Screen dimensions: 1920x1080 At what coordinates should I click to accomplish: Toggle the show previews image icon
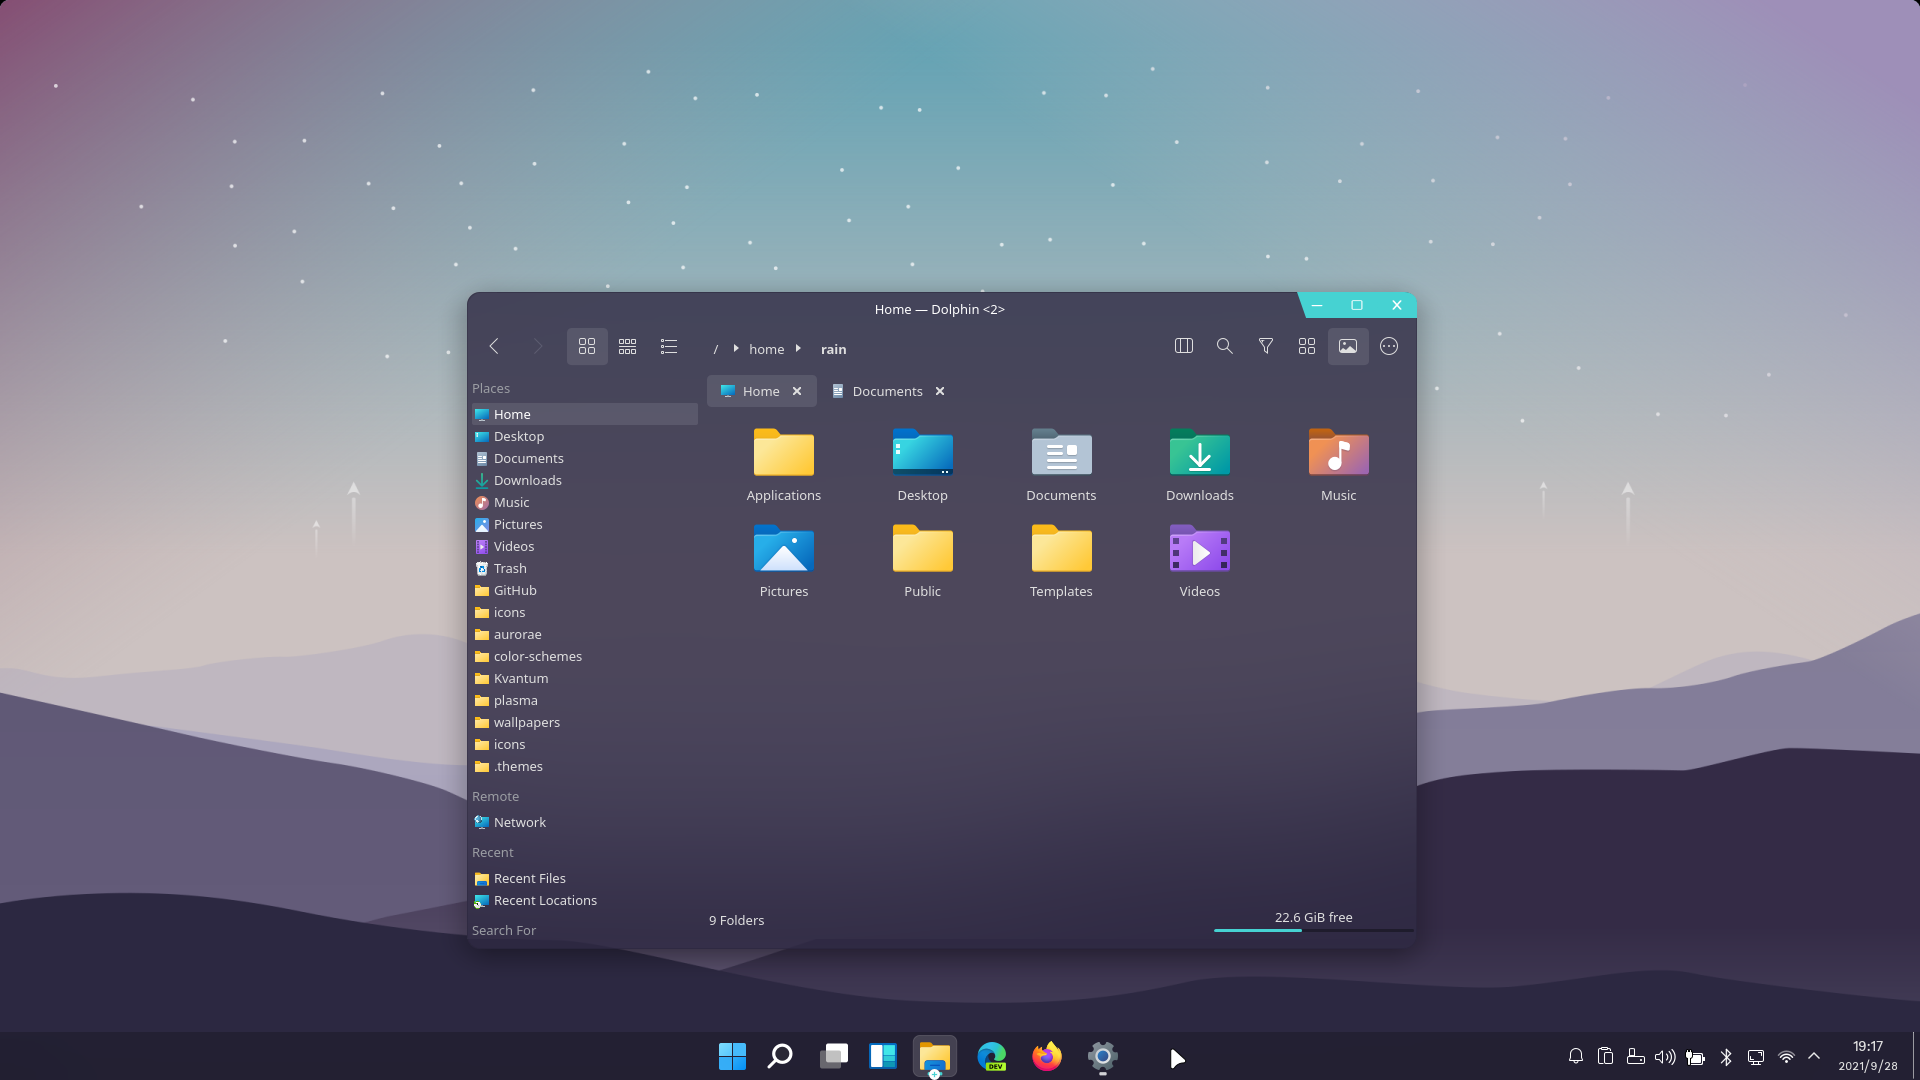pos(1348,346)
